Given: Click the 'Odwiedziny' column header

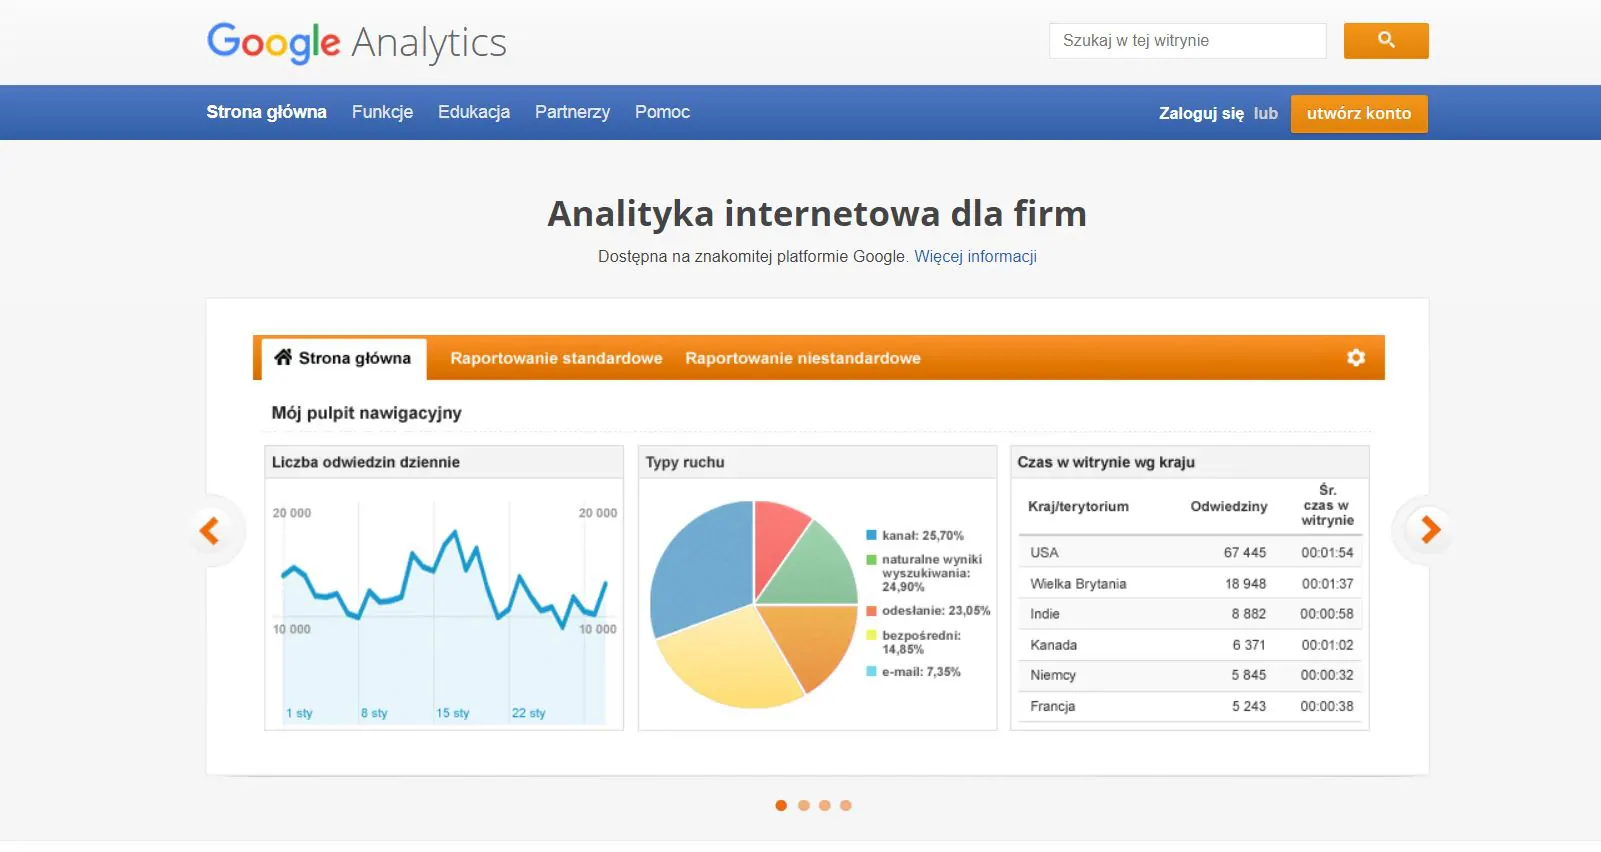Looking at the screenshot, I should 1229,506.
